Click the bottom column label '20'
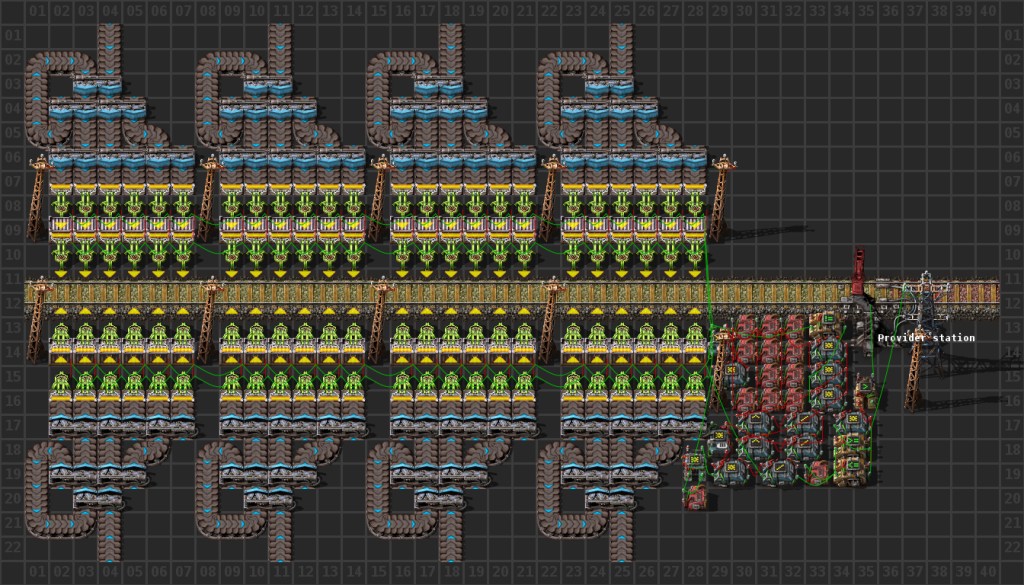Screen dimensions: 1024x585 coord(500,572)
